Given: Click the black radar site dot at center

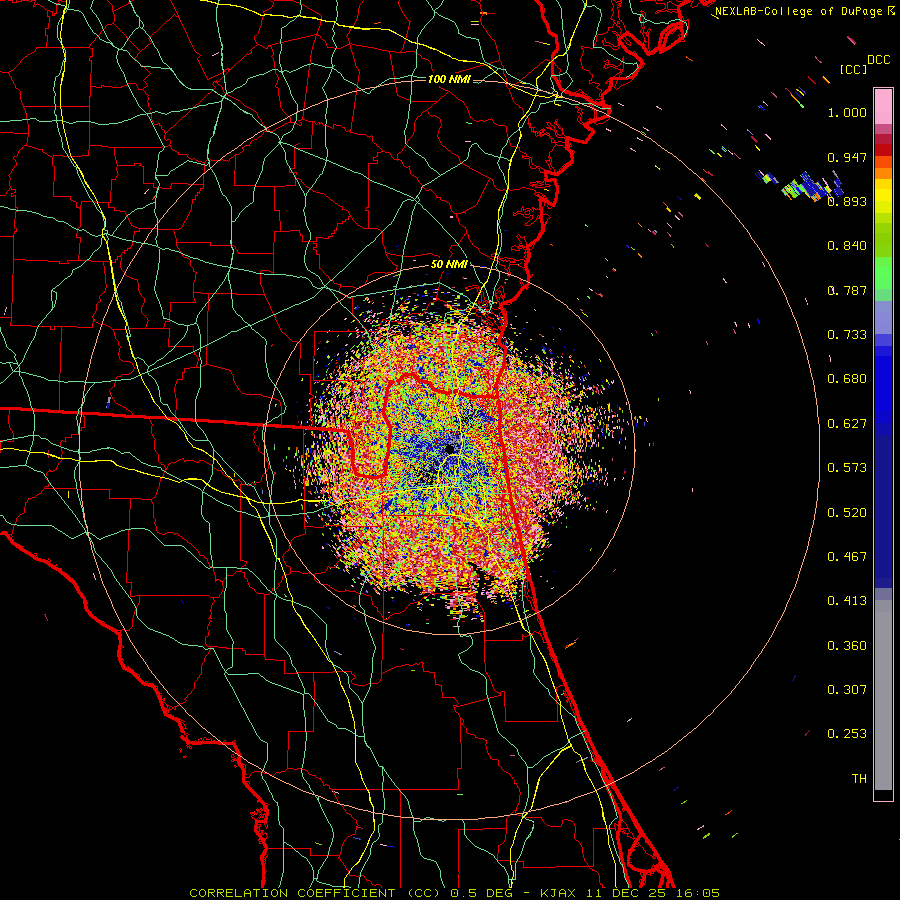Looking at the screenshot, I should click(x=450, y=449).
